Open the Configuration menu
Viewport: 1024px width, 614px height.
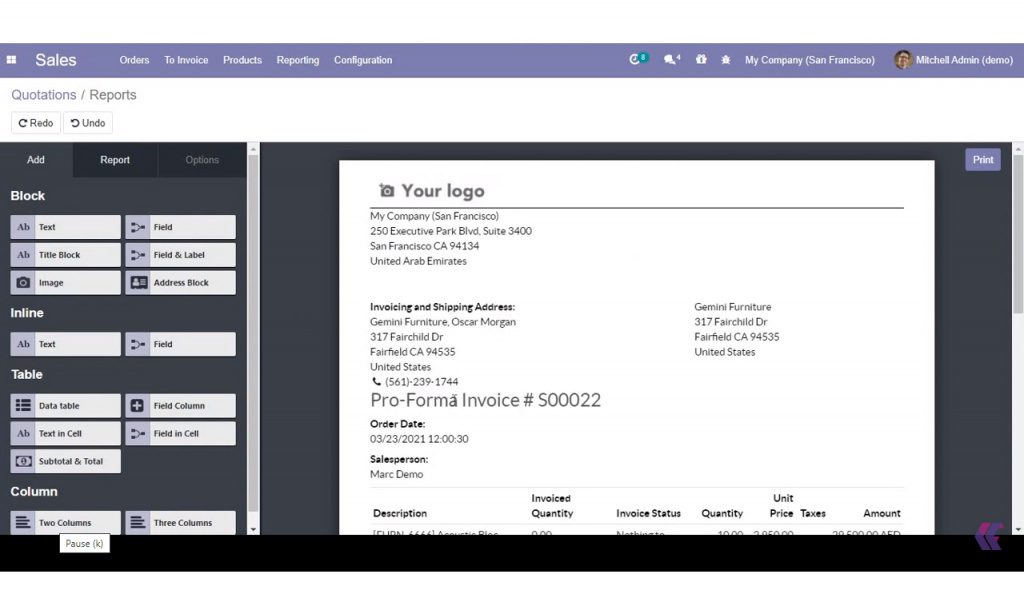tap(363, 60)
